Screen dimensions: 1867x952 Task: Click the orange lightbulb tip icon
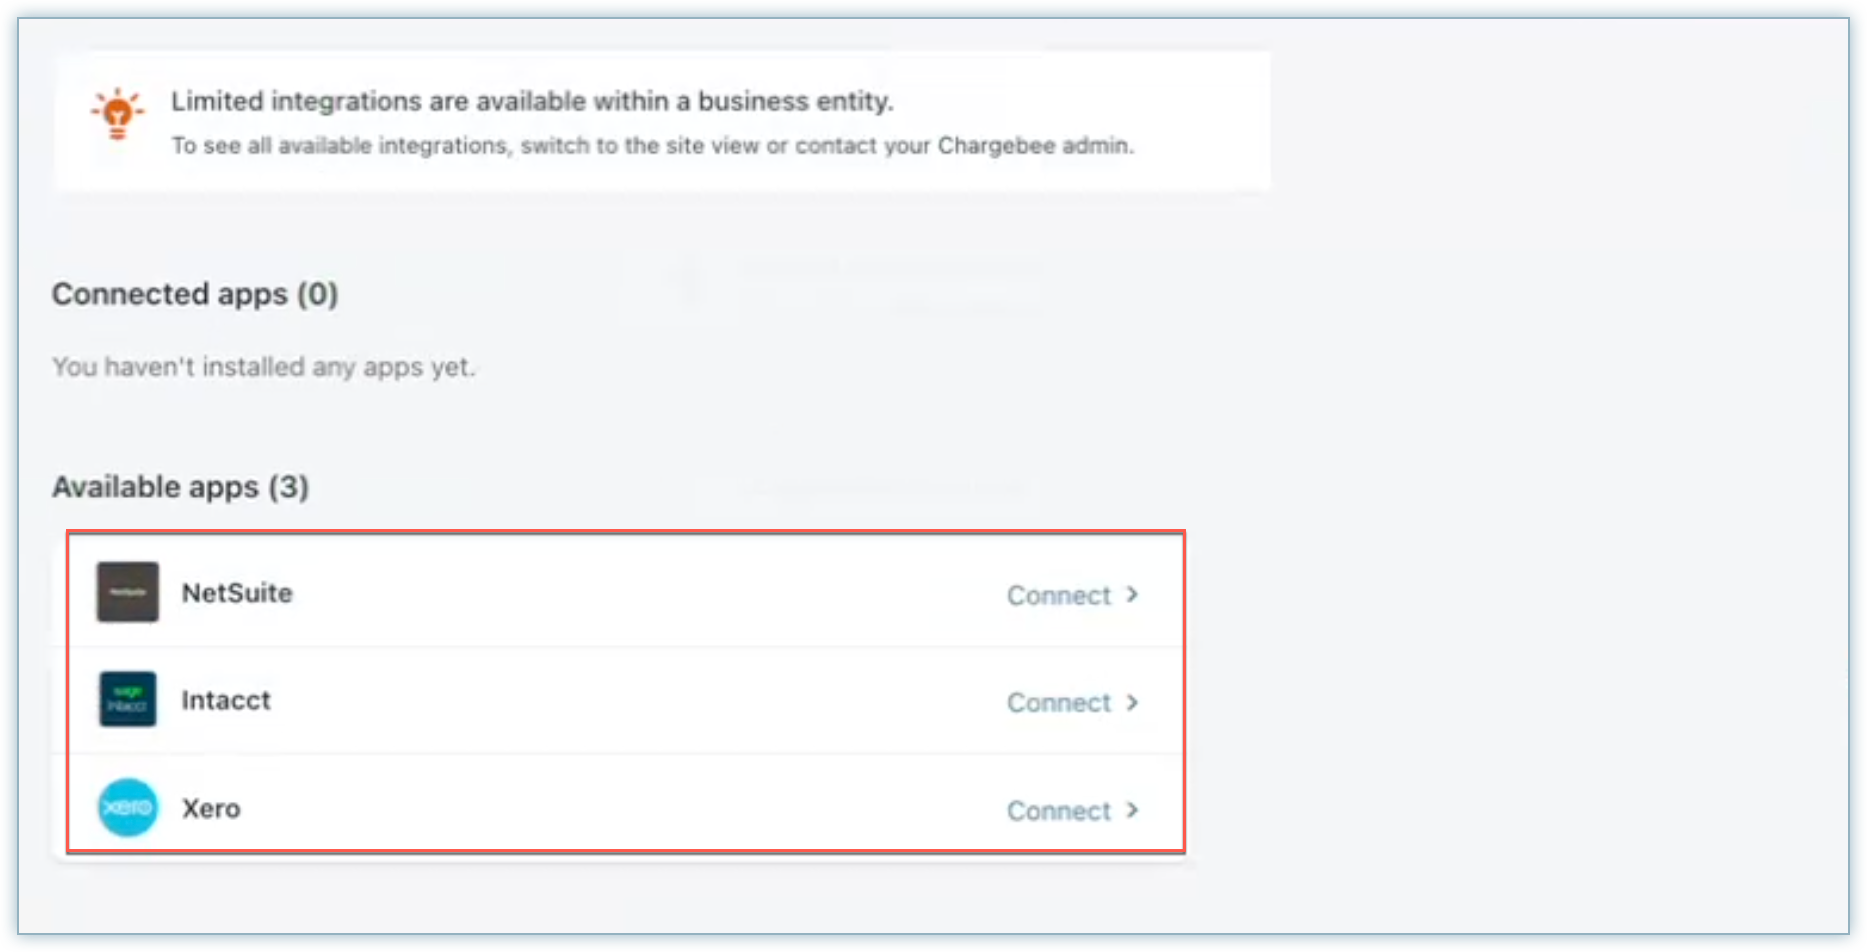tap(117, 113)
